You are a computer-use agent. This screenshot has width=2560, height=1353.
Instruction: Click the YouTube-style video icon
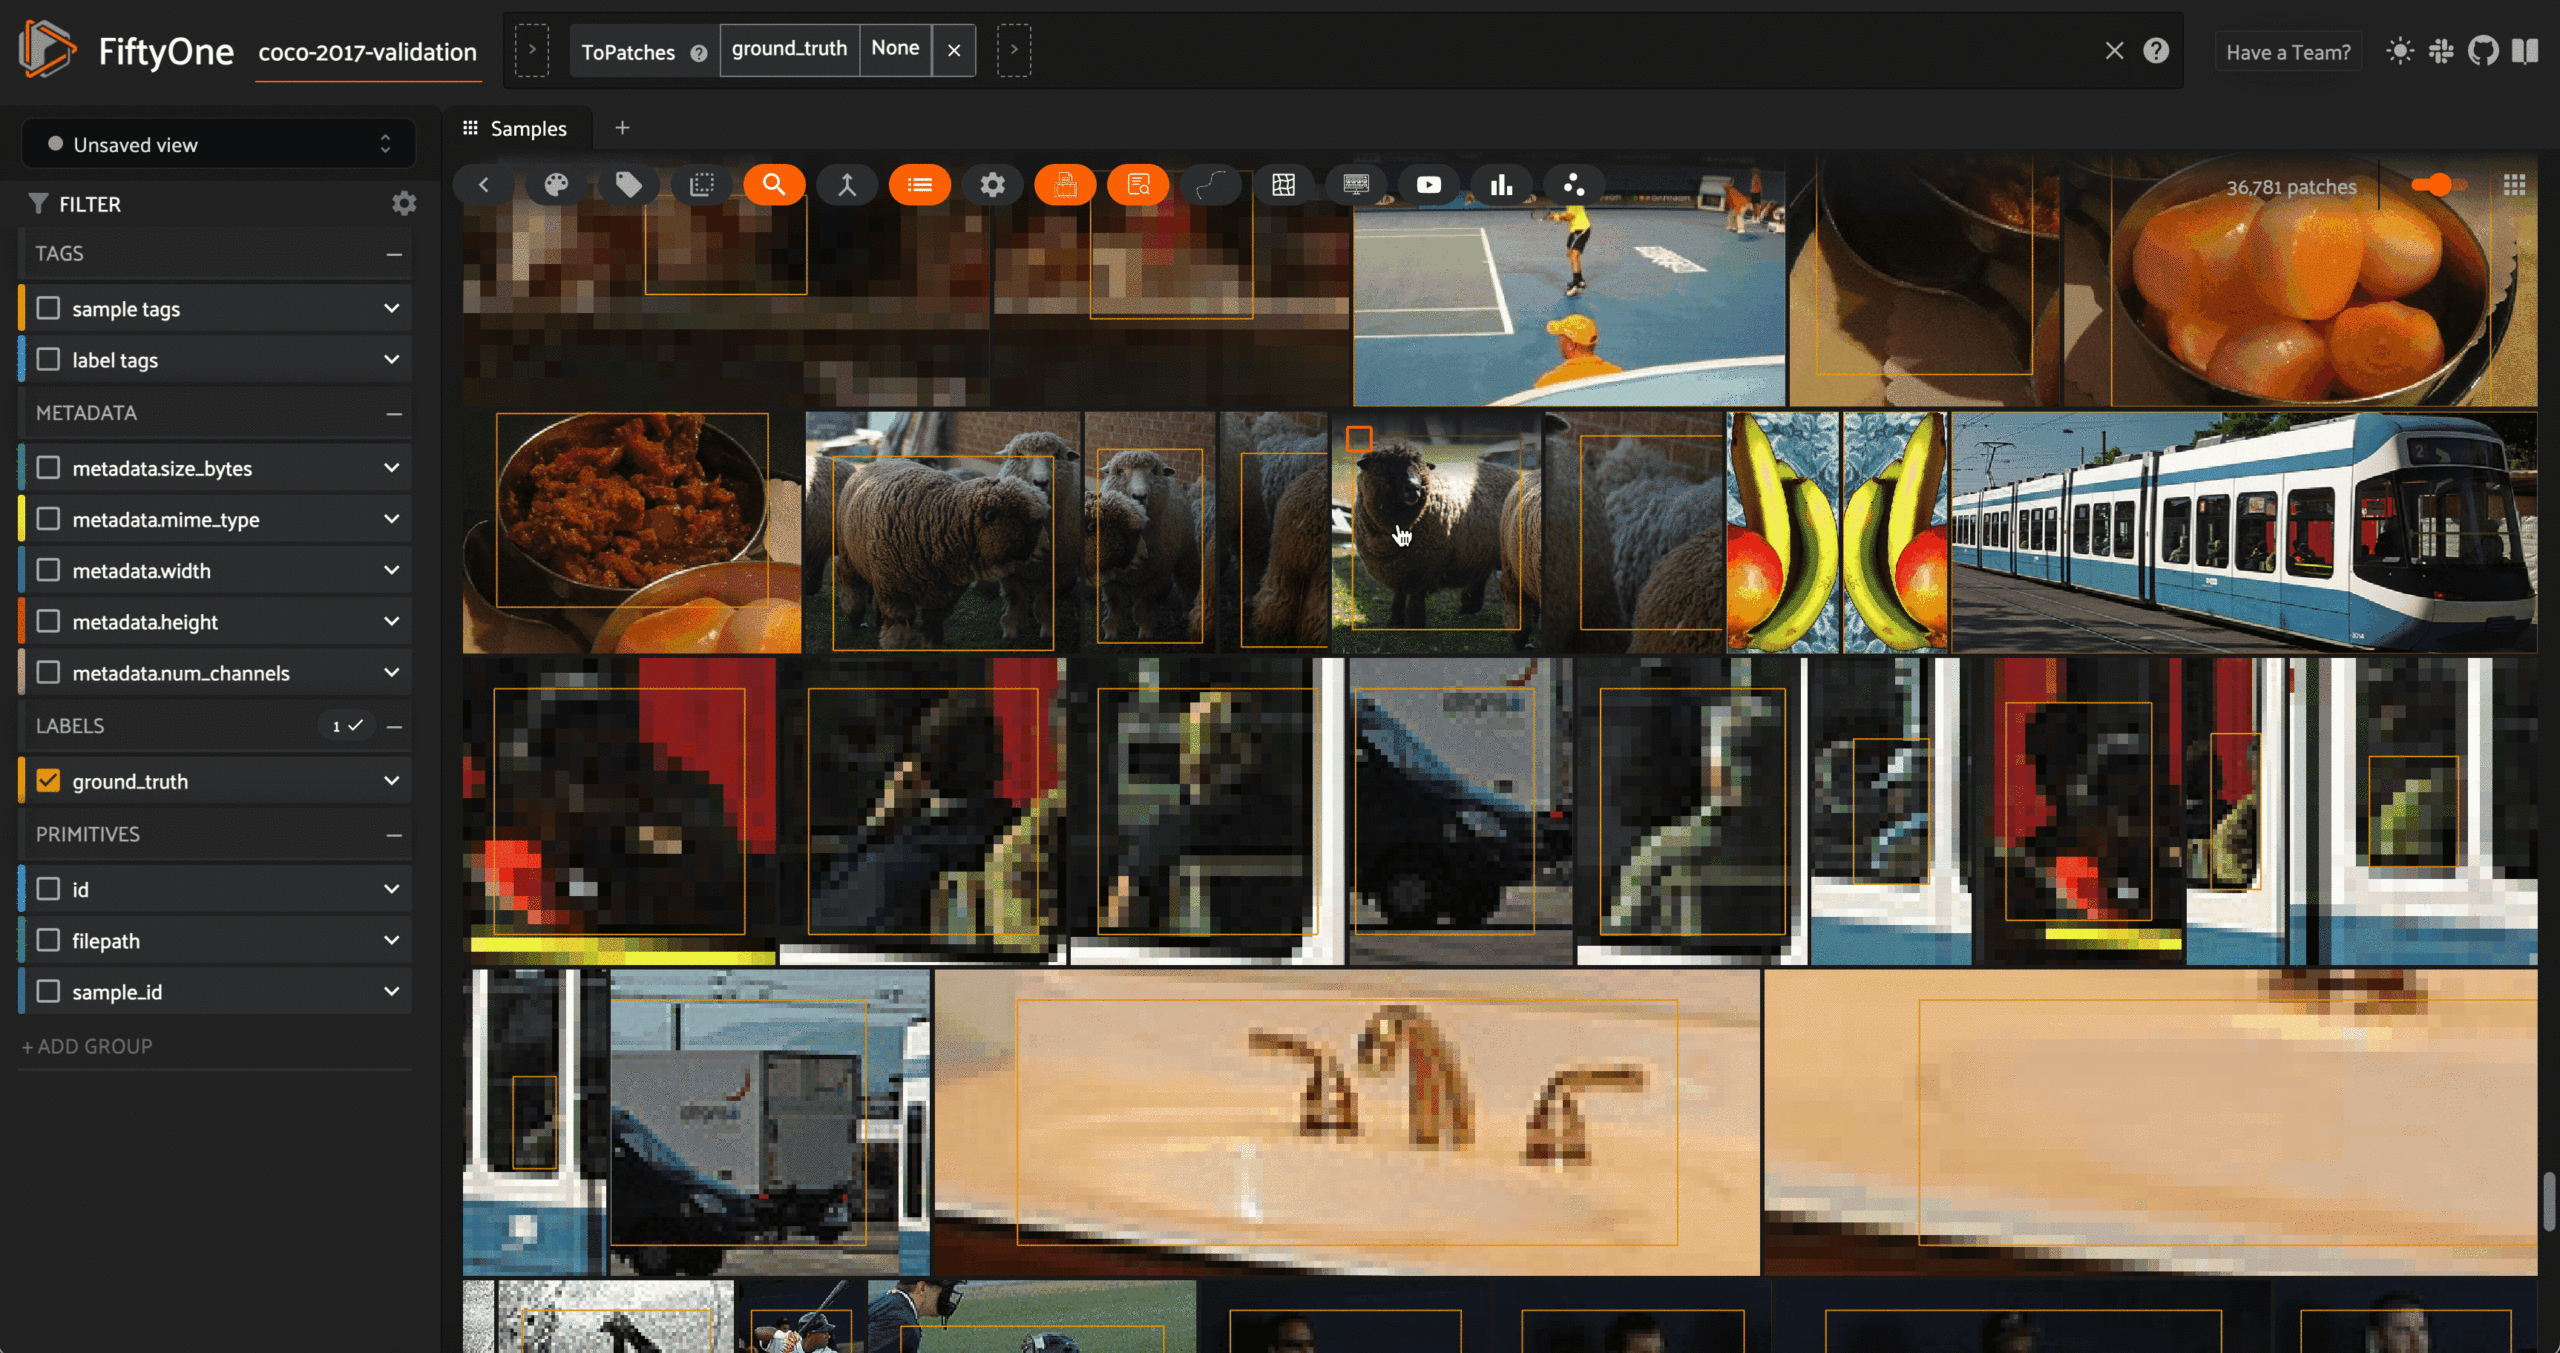[1428, 185]
